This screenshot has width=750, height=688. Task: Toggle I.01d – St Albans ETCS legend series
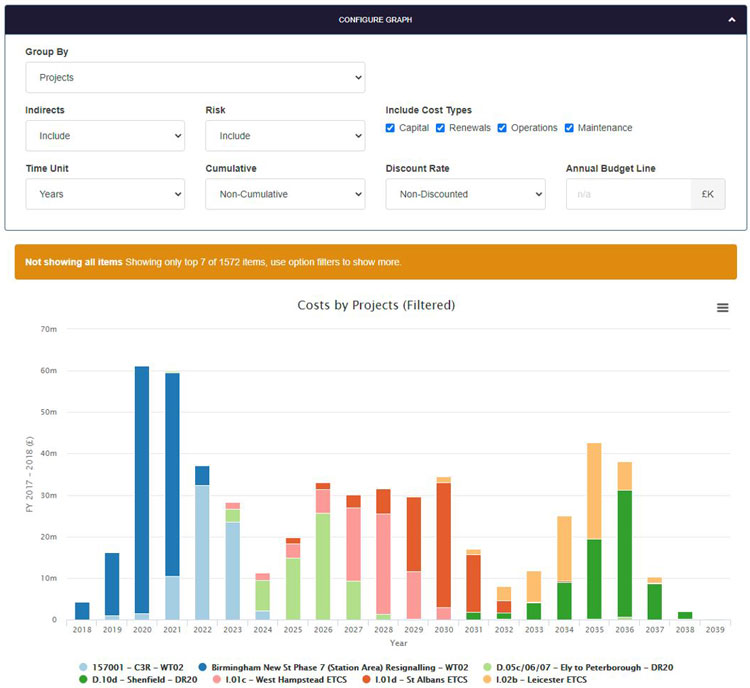[x=415, y=679]
